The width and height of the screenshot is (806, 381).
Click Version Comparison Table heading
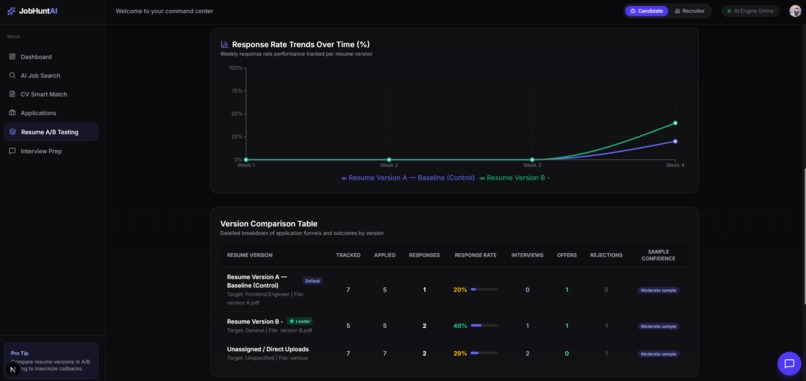[x=269, y=224]
